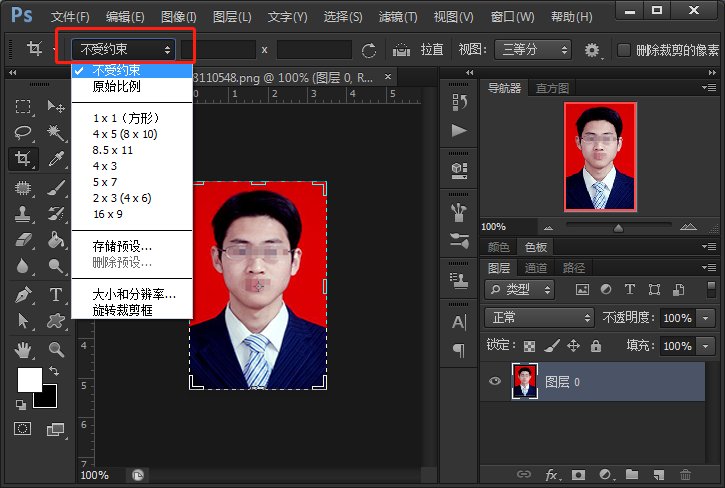Toggle lock all

[596, 346]
